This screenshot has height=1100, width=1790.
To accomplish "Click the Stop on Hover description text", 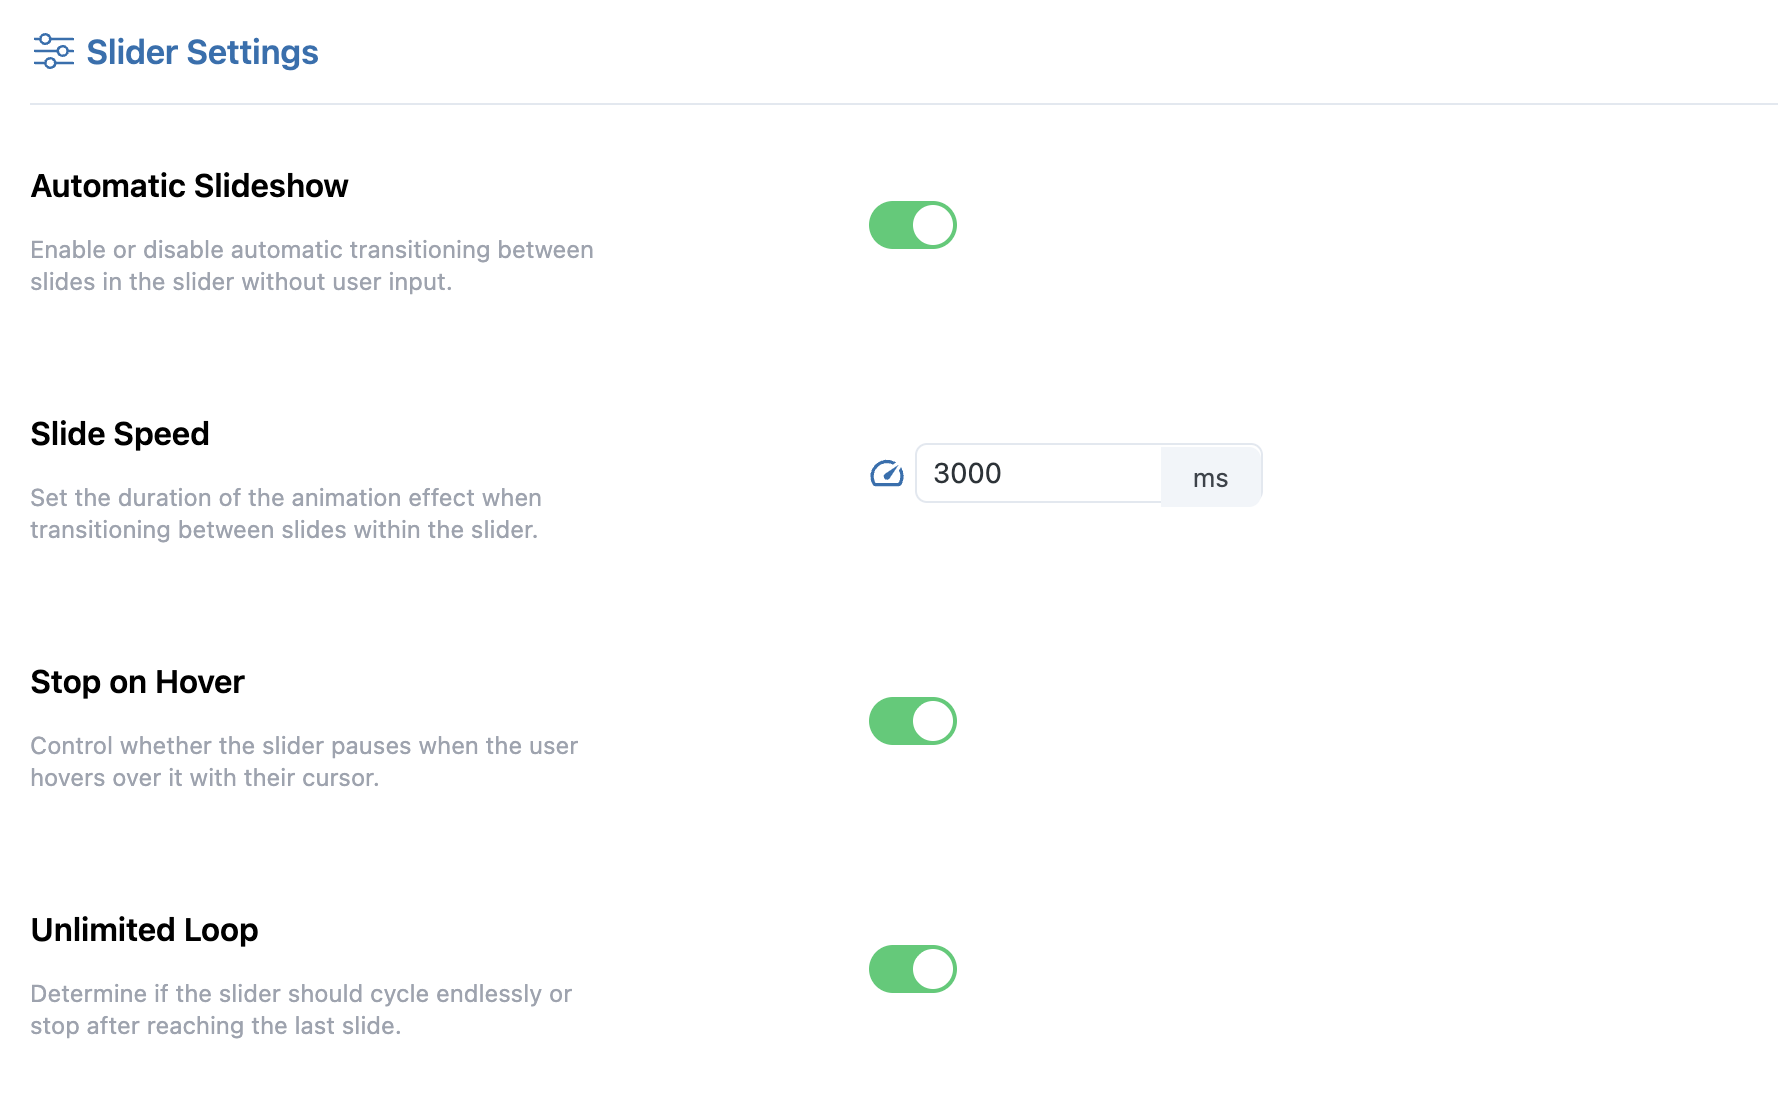I will click(x=303, y=762).
